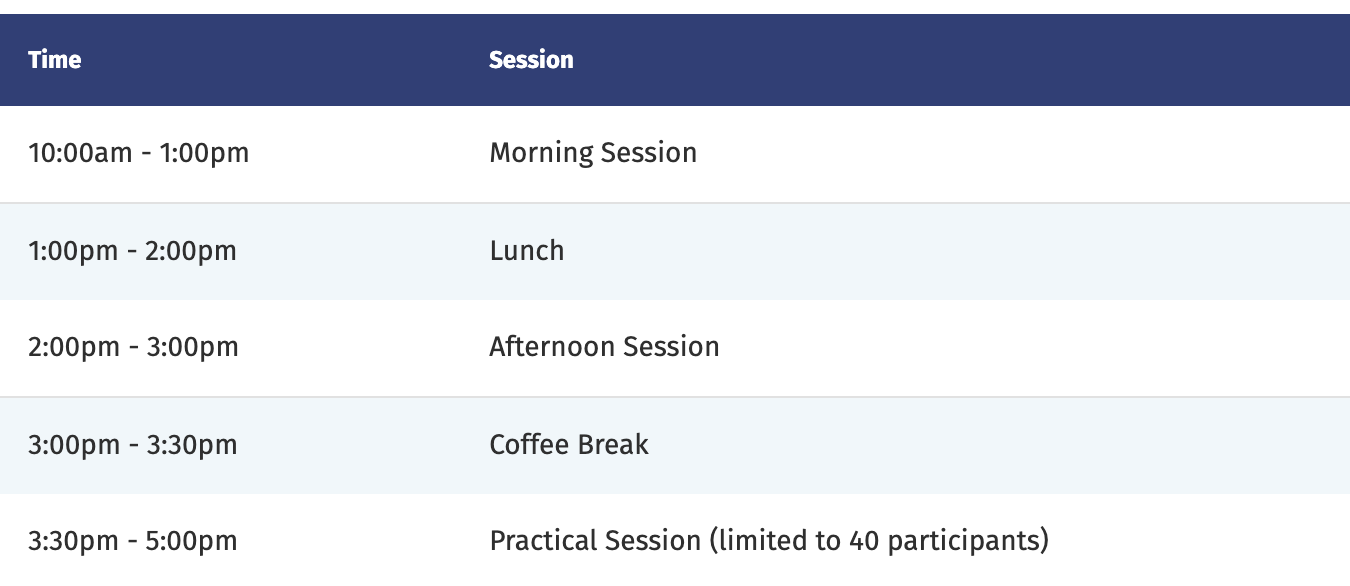Select the Practical Session text
Image resolution: width=1350 pixels, height=586 pixels.
click(595, 541)
